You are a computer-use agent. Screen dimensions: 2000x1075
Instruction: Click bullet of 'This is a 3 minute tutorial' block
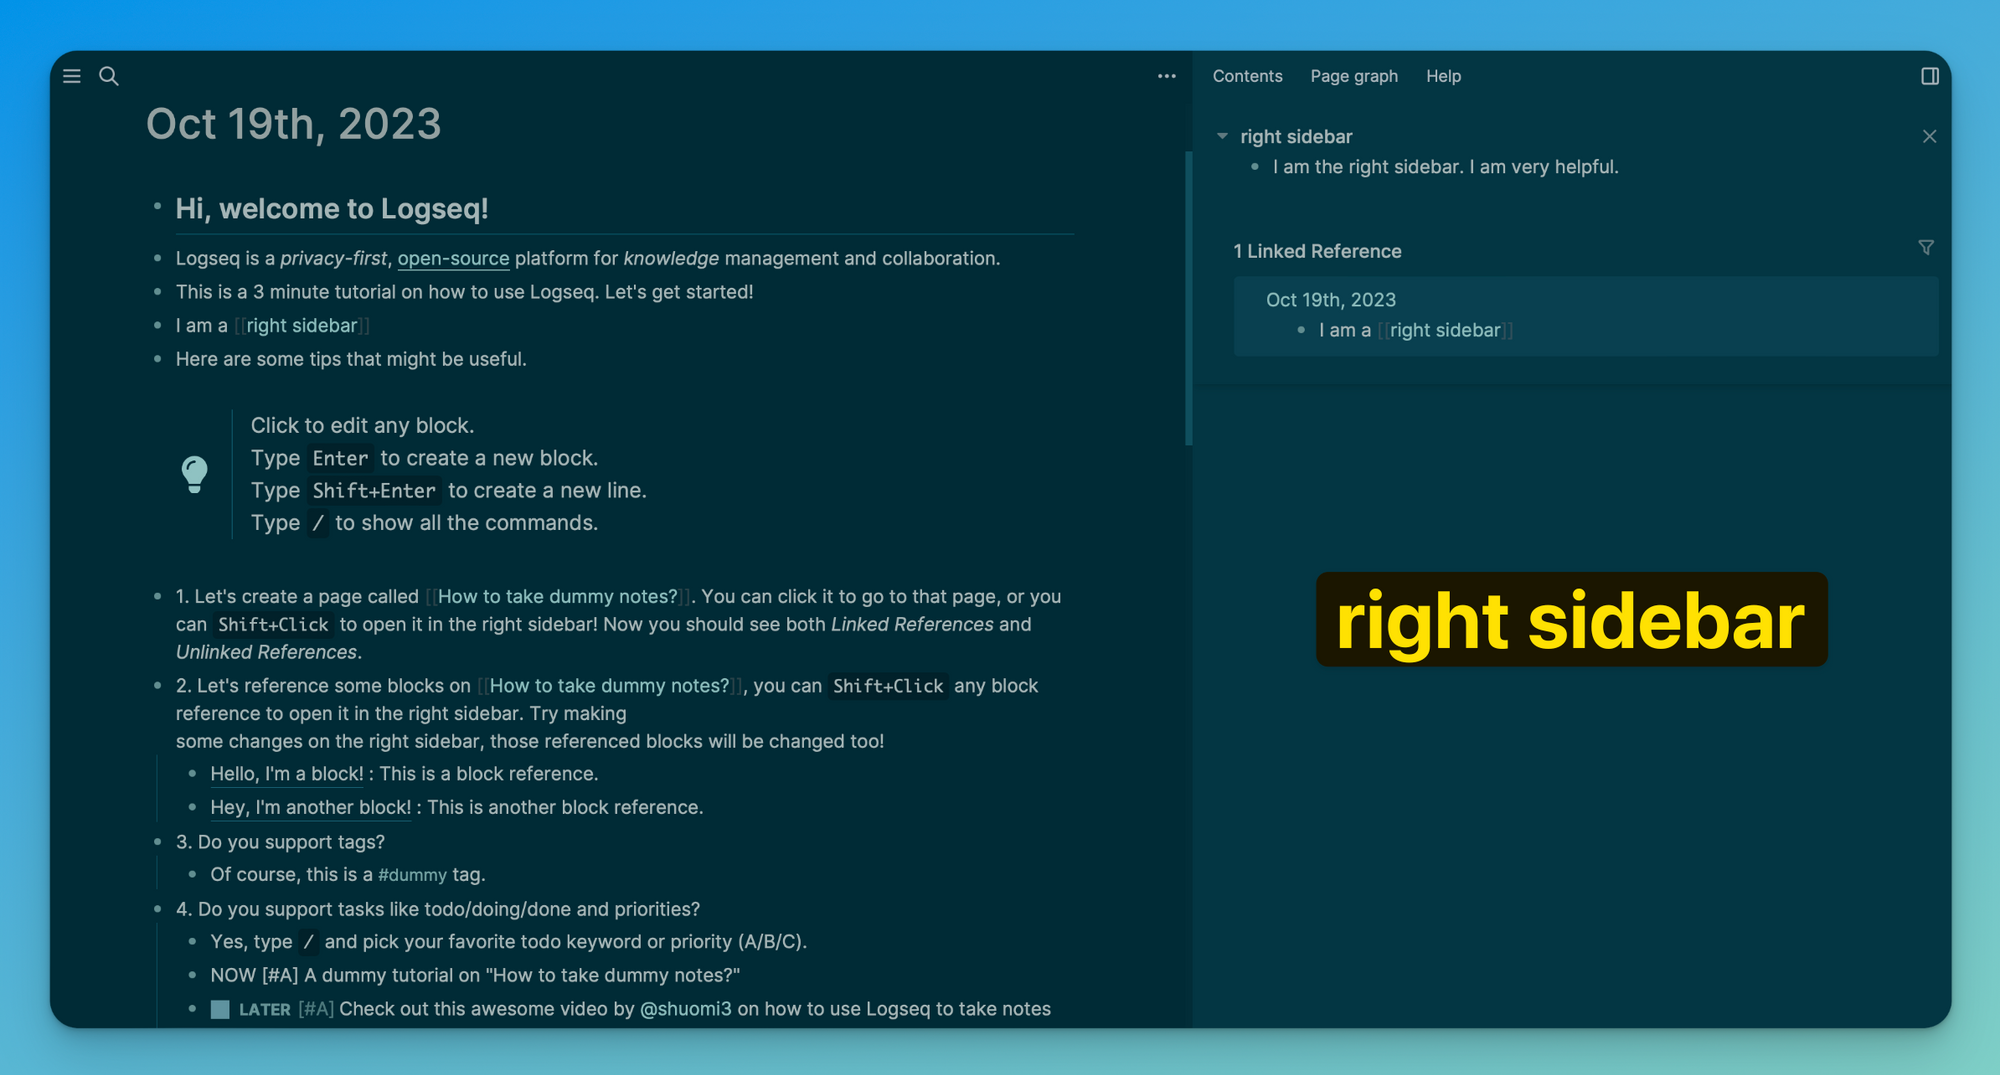157,292
